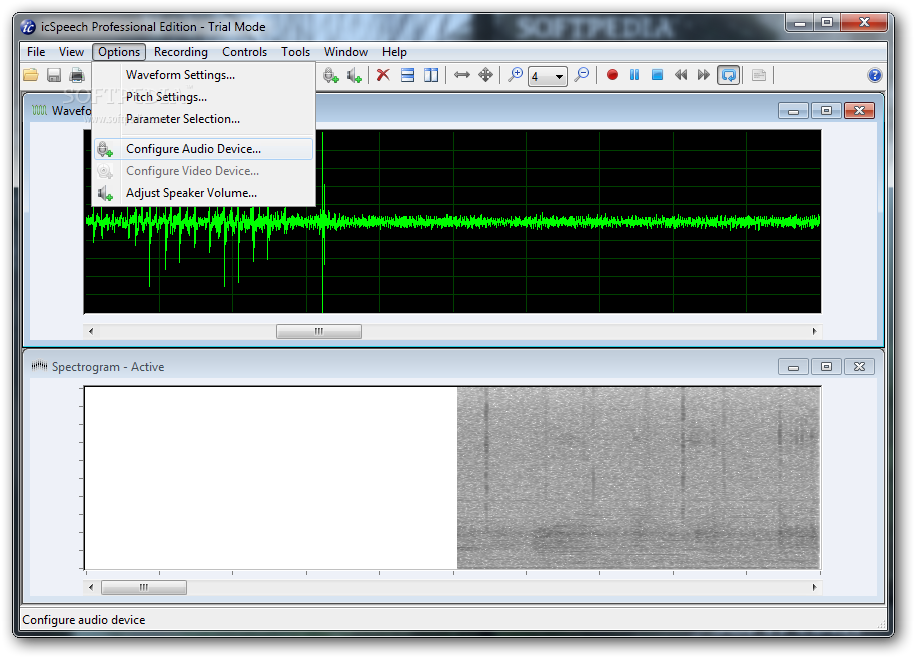The width and height of the screenshot is (915, 658).
Task: Click the four-way move arrows icon
Action: coord(485,75)
